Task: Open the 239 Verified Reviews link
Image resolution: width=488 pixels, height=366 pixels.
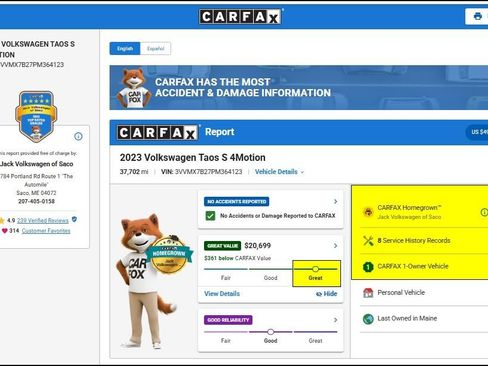Action: (x=43, y=220)
